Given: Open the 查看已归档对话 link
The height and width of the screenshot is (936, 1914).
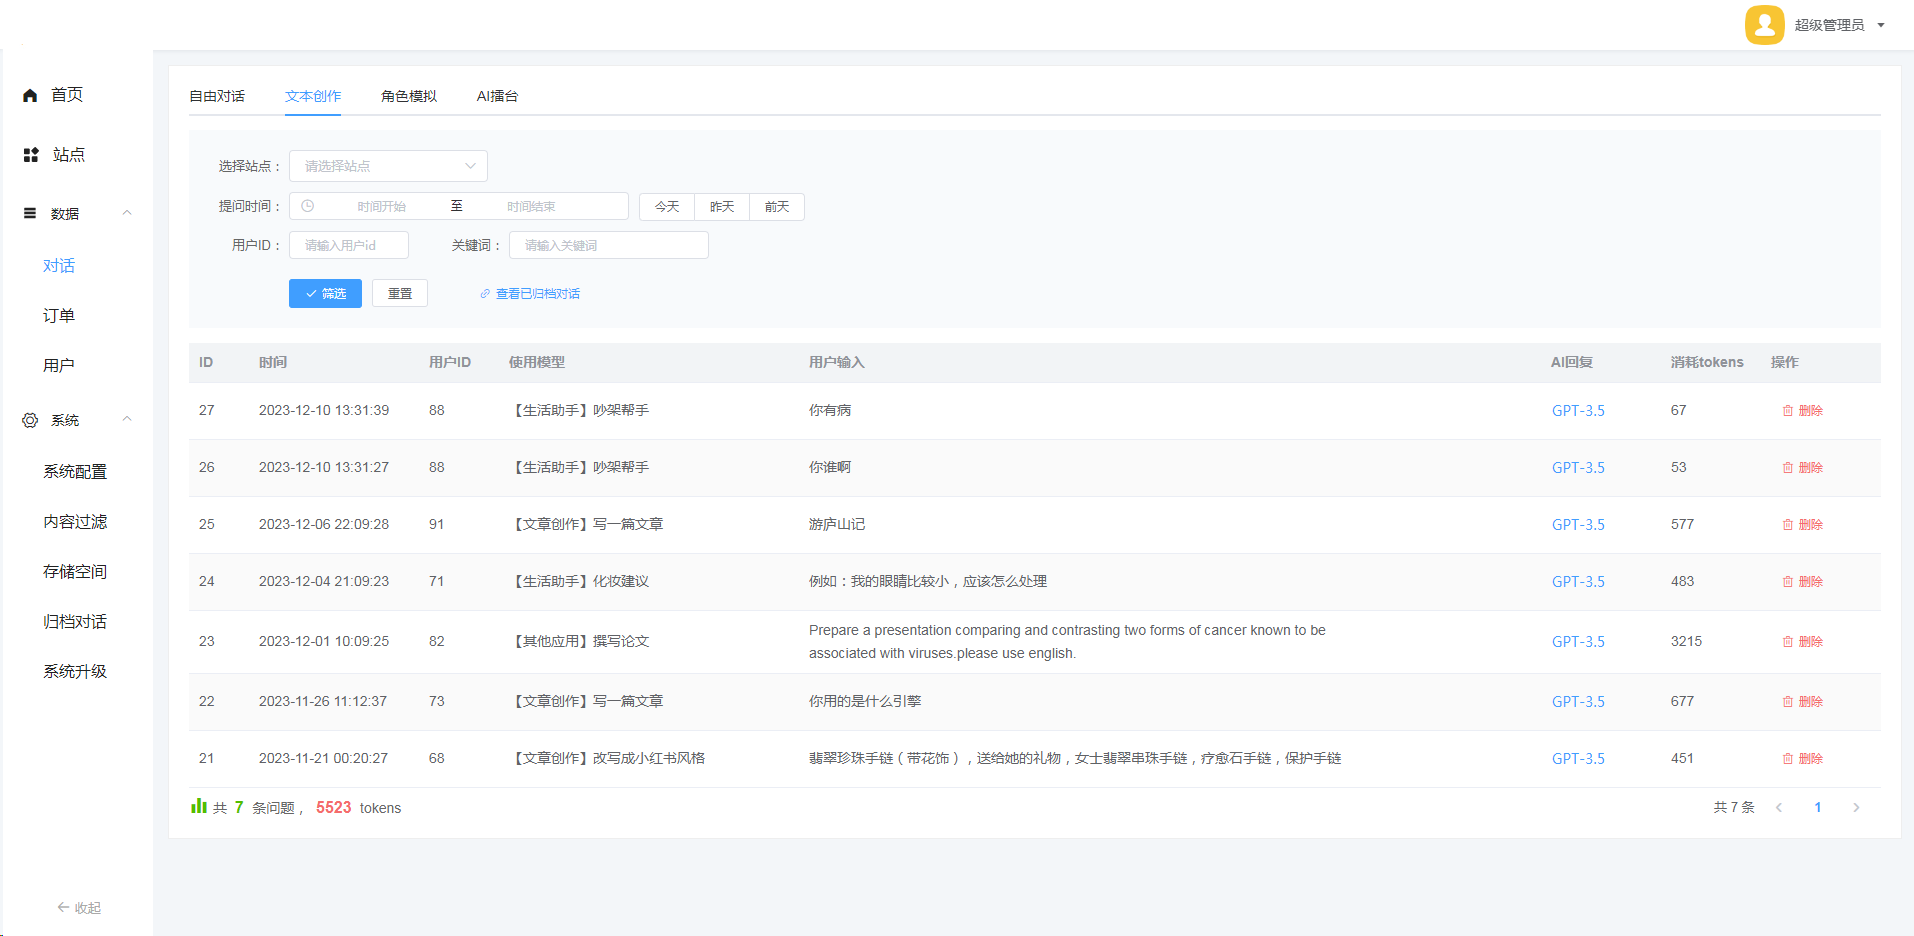Looking at the screenshot, I should [538, 294].
